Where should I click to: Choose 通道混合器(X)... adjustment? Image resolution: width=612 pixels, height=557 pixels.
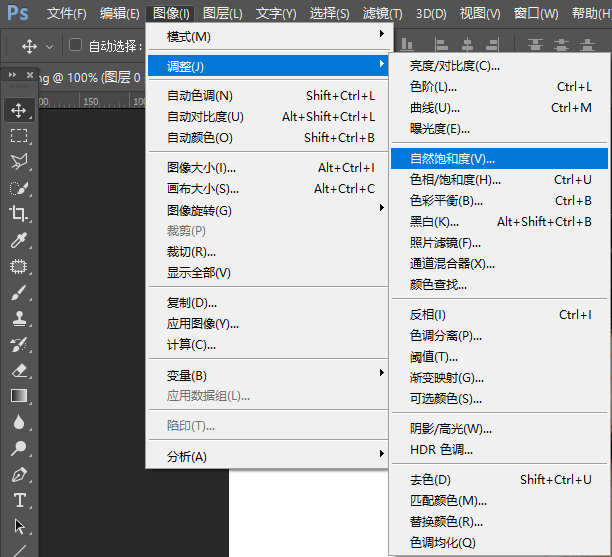coord(499,264)
